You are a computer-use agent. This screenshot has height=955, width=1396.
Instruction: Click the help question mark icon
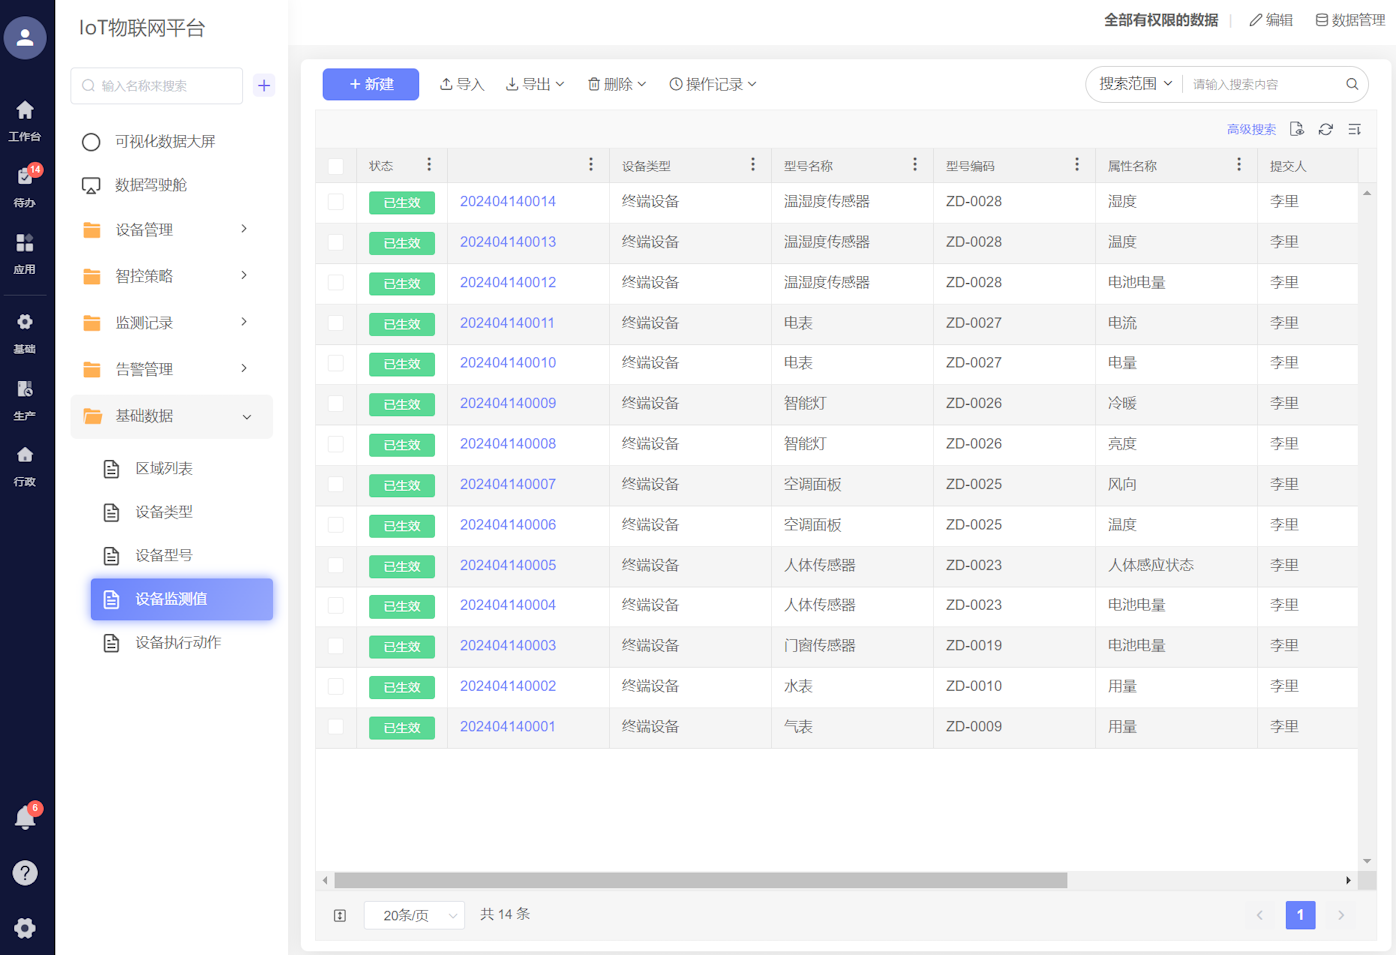(25, 873)
